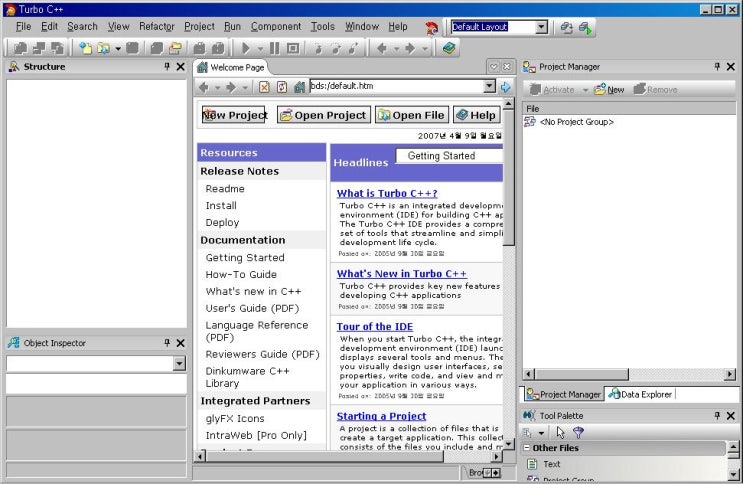Click the Open File page button
This screenshot has width=743, height=484.
pos(412,115)
